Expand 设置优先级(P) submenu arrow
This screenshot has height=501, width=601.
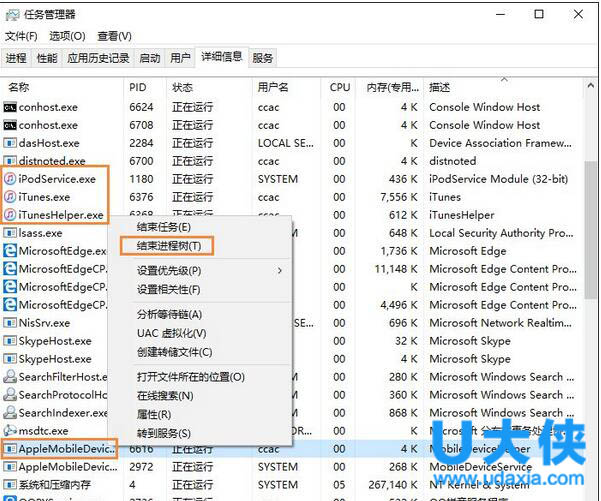click(280, 271)
